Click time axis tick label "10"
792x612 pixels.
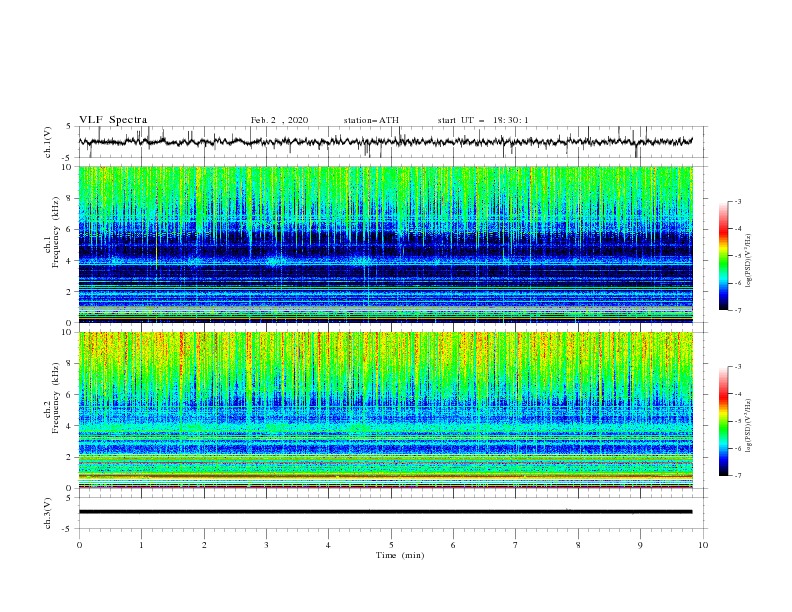pos(703,545)
